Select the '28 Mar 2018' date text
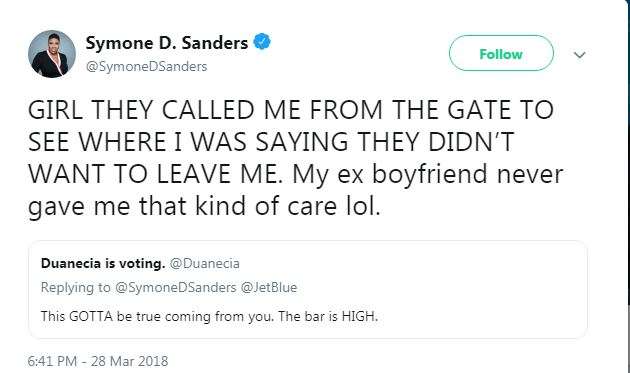The image size is (630, 373). pos(129,361)
